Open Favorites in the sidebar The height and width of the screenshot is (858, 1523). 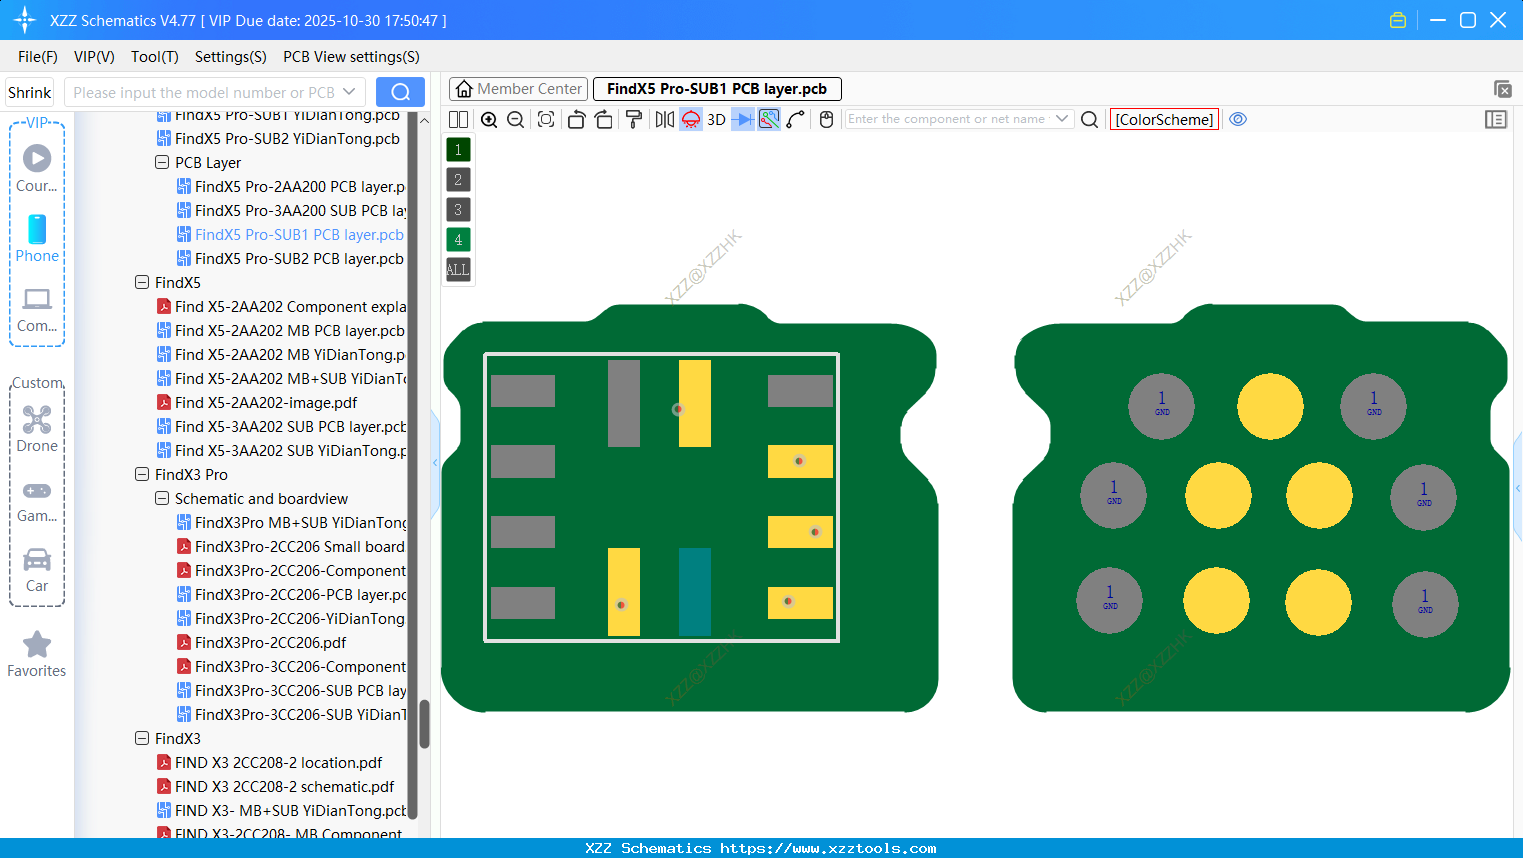(37, 655)
